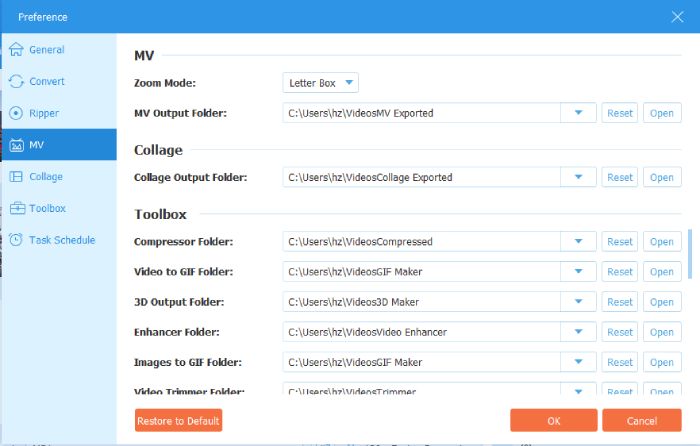Click the General home icon in sidebar
This screenshot has height=446, width=700.
16,50
